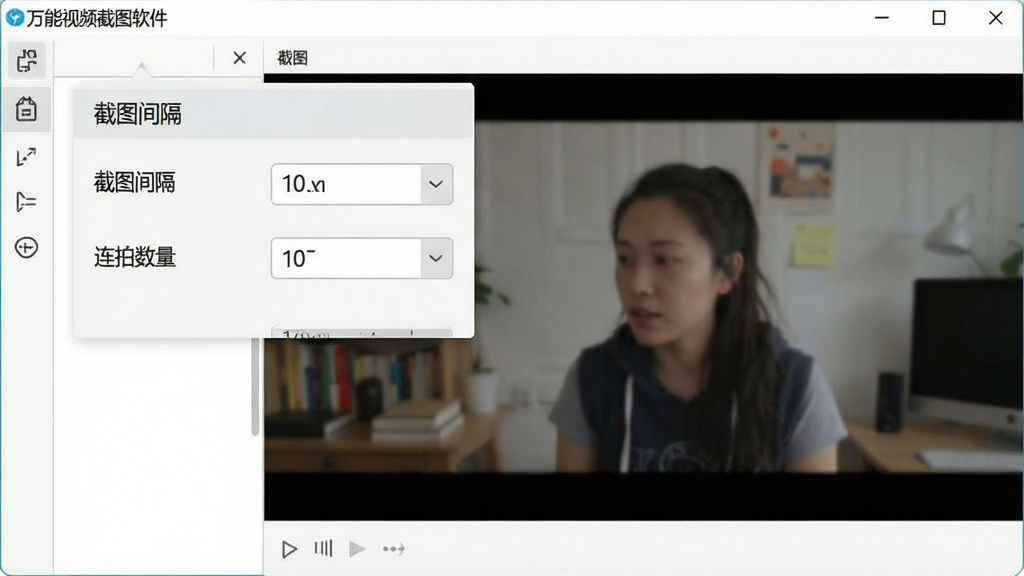Click the 万能视频截图软件 window title
This screenshot has height=576, width=1024.
(97, 18)
